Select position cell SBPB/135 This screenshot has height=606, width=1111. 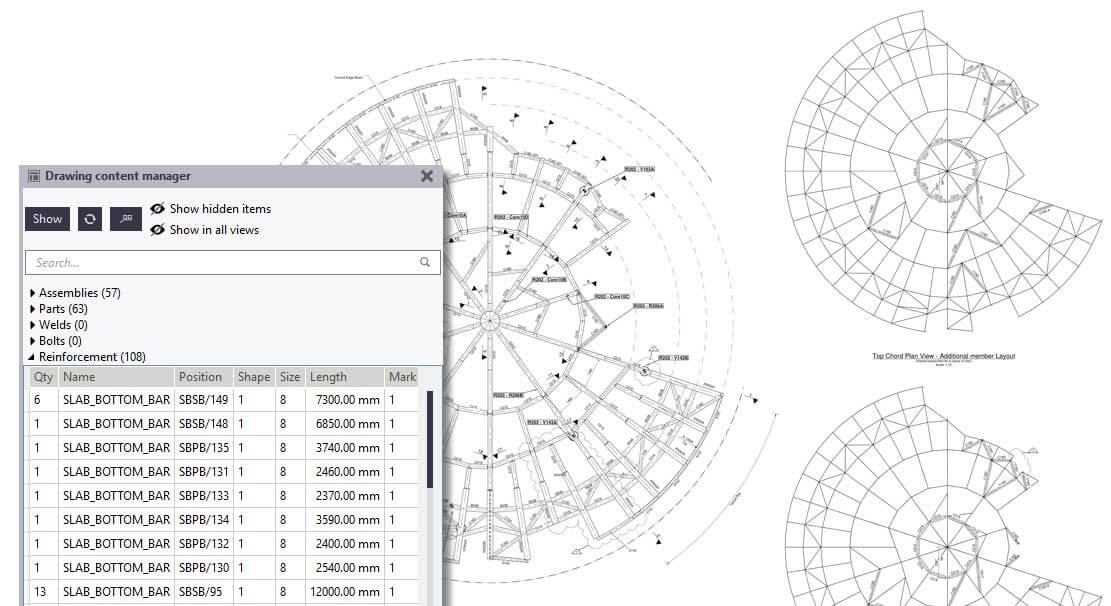coord(203,448)
